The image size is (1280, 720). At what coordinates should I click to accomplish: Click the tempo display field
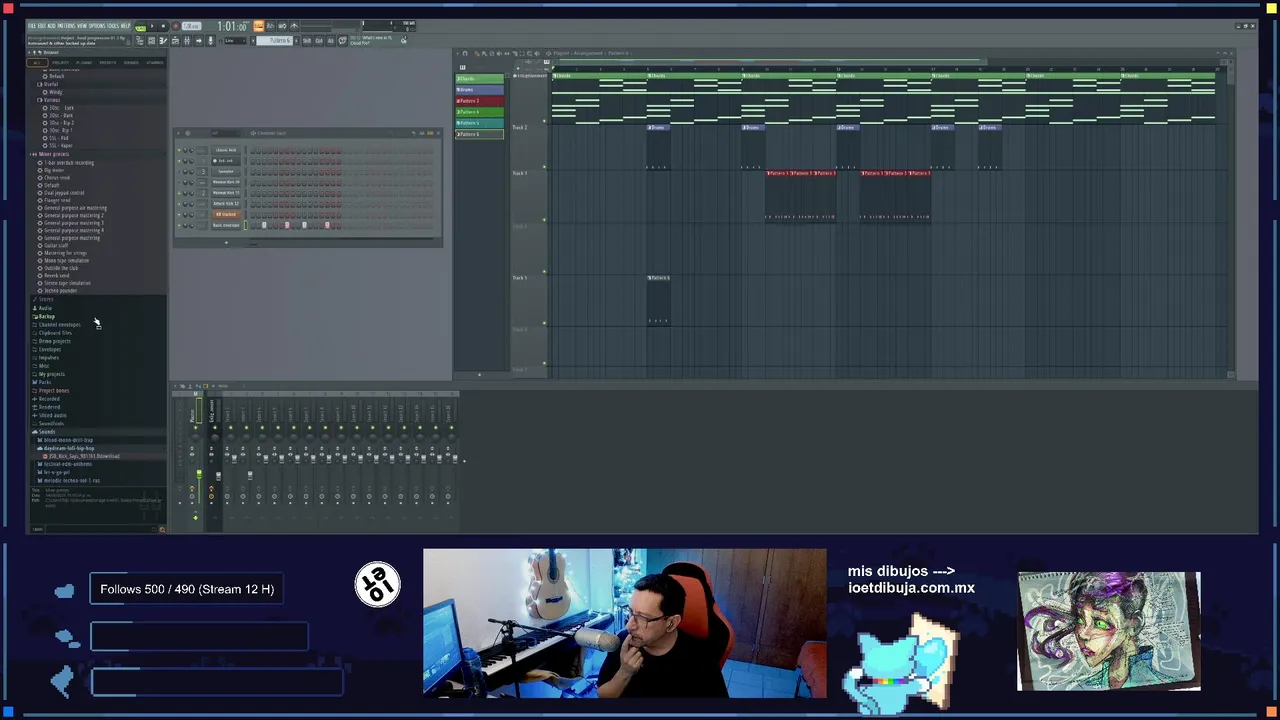tap(191, 26)
